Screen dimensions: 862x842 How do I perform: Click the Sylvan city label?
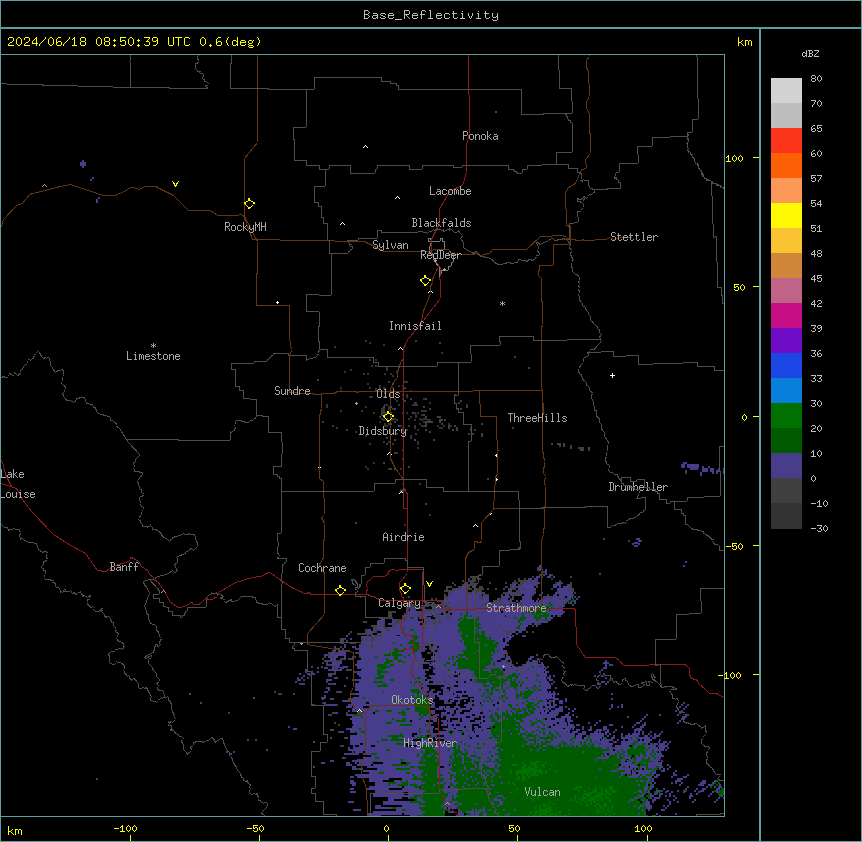click(390, 245)
